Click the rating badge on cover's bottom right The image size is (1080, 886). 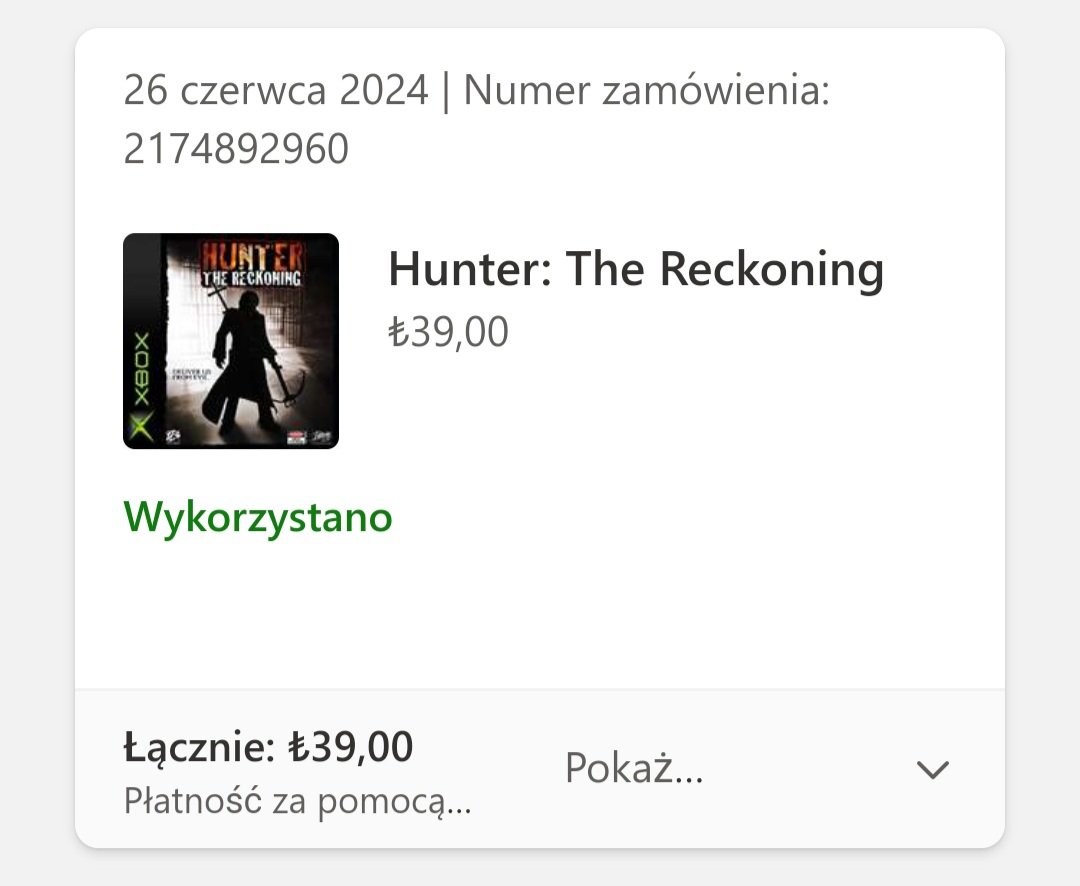tap(297, 437)
